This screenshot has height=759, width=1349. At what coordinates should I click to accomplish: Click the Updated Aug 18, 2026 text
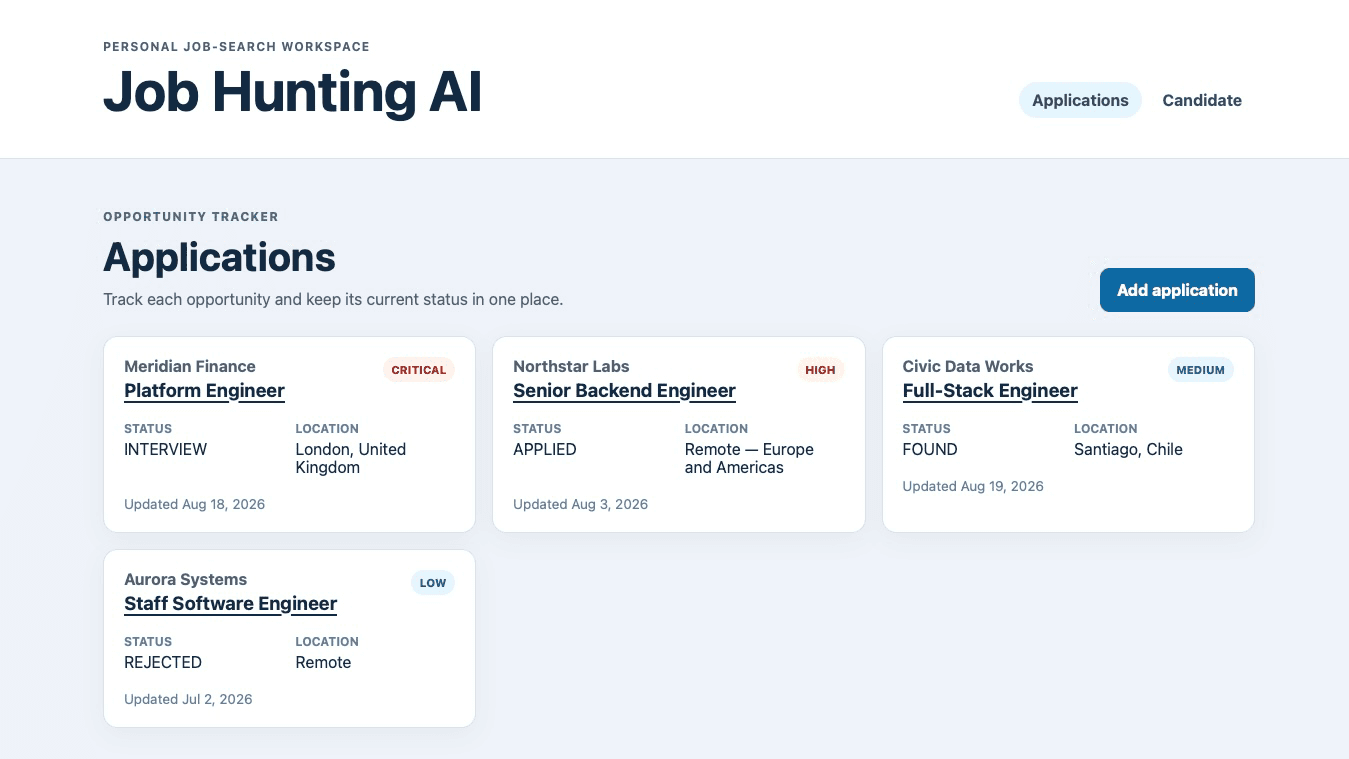(x=194, y=504)
